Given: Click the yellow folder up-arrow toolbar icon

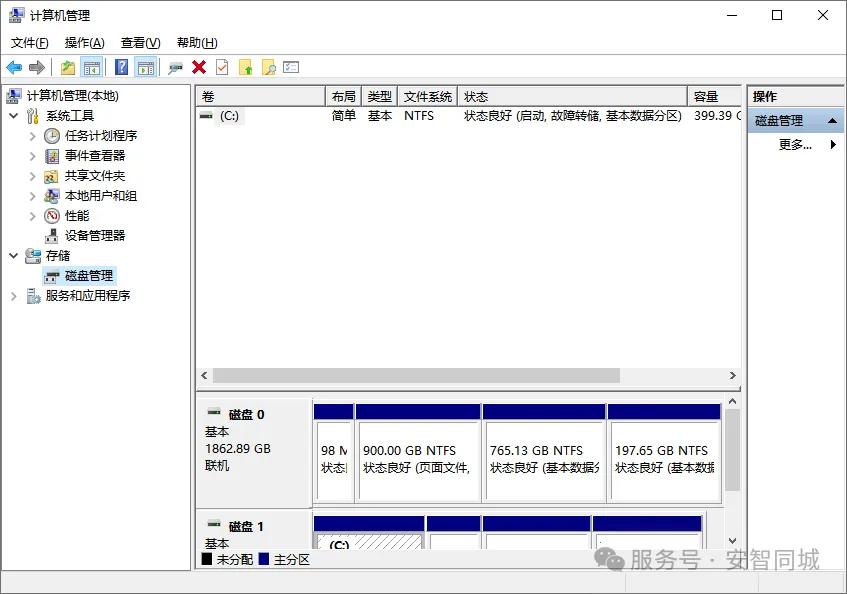Looking at the screenshot, I should pyautogui.click(x=245, y=68).
